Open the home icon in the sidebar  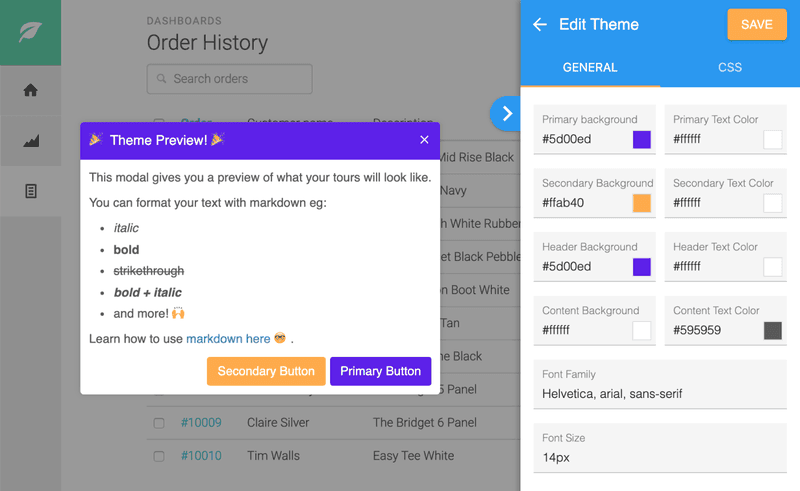tap(31, 90)
